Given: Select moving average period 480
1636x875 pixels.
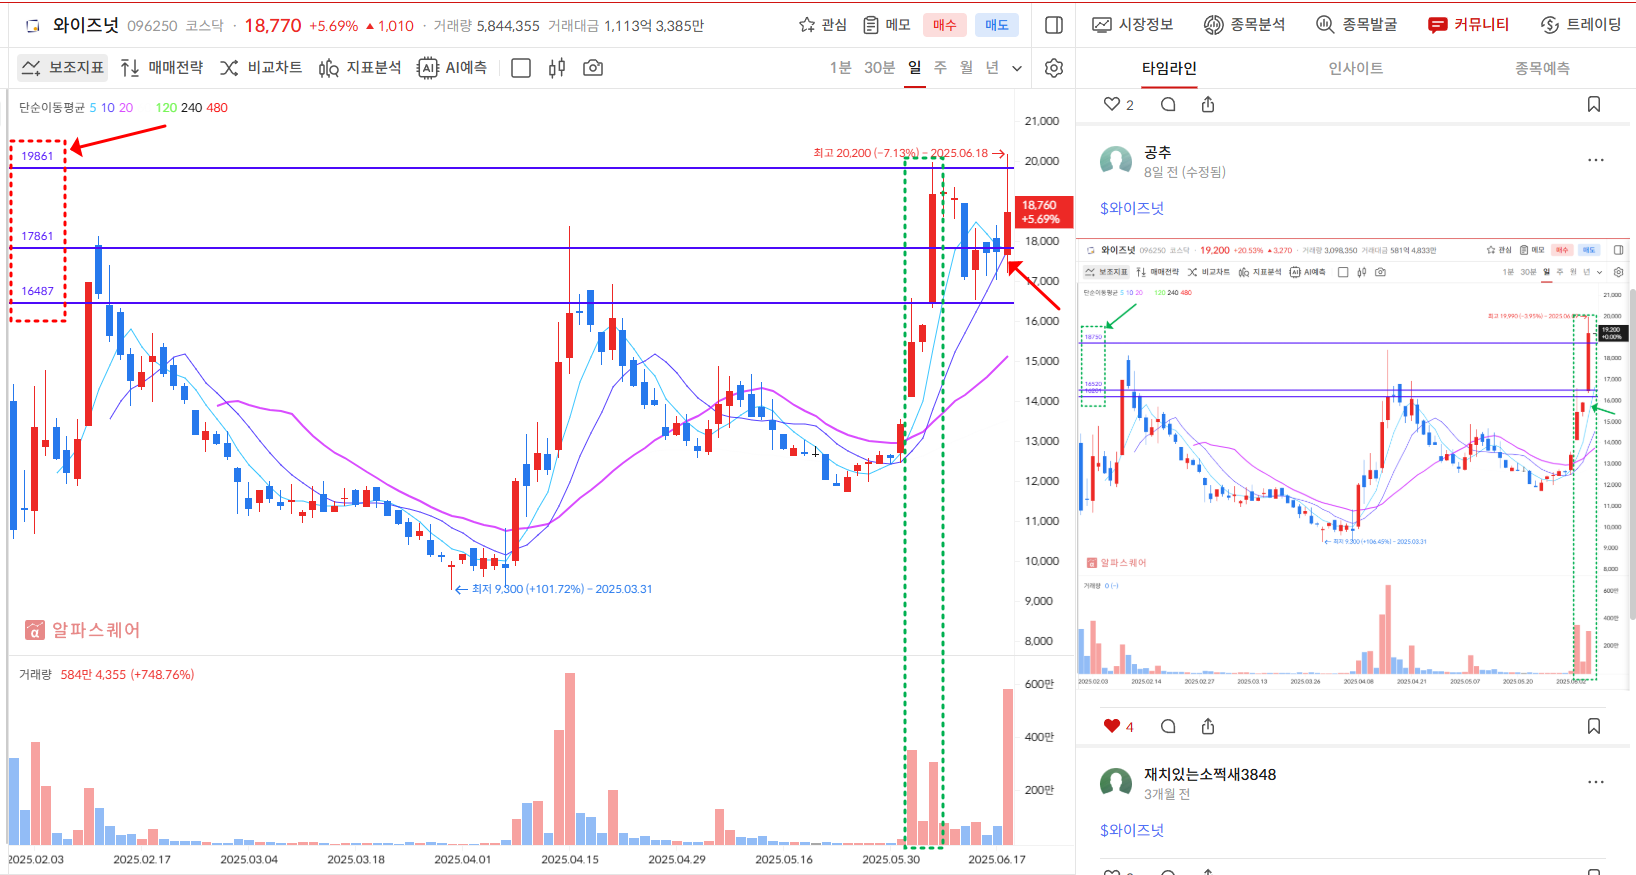Looking at the screenshot, I should (217, 108).
